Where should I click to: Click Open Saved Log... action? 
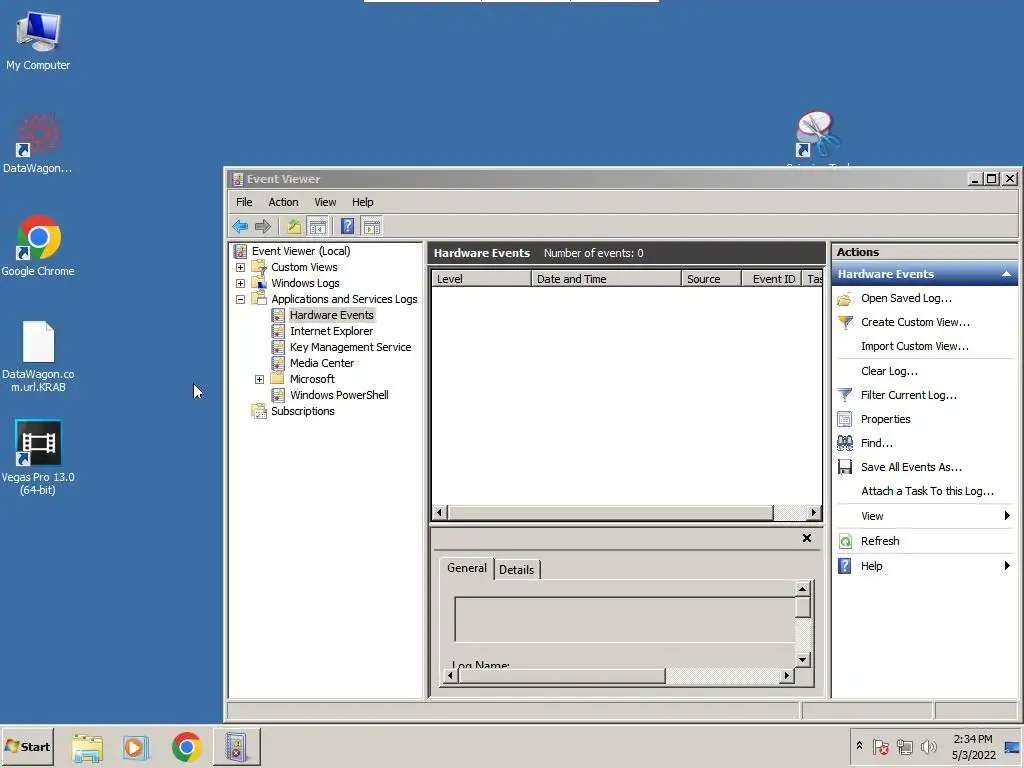pos(906,298)
